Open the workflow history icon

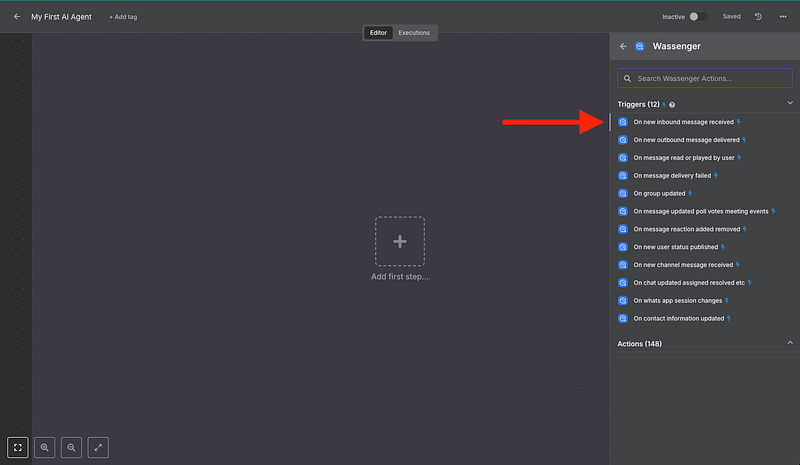[x=758, y=17]
